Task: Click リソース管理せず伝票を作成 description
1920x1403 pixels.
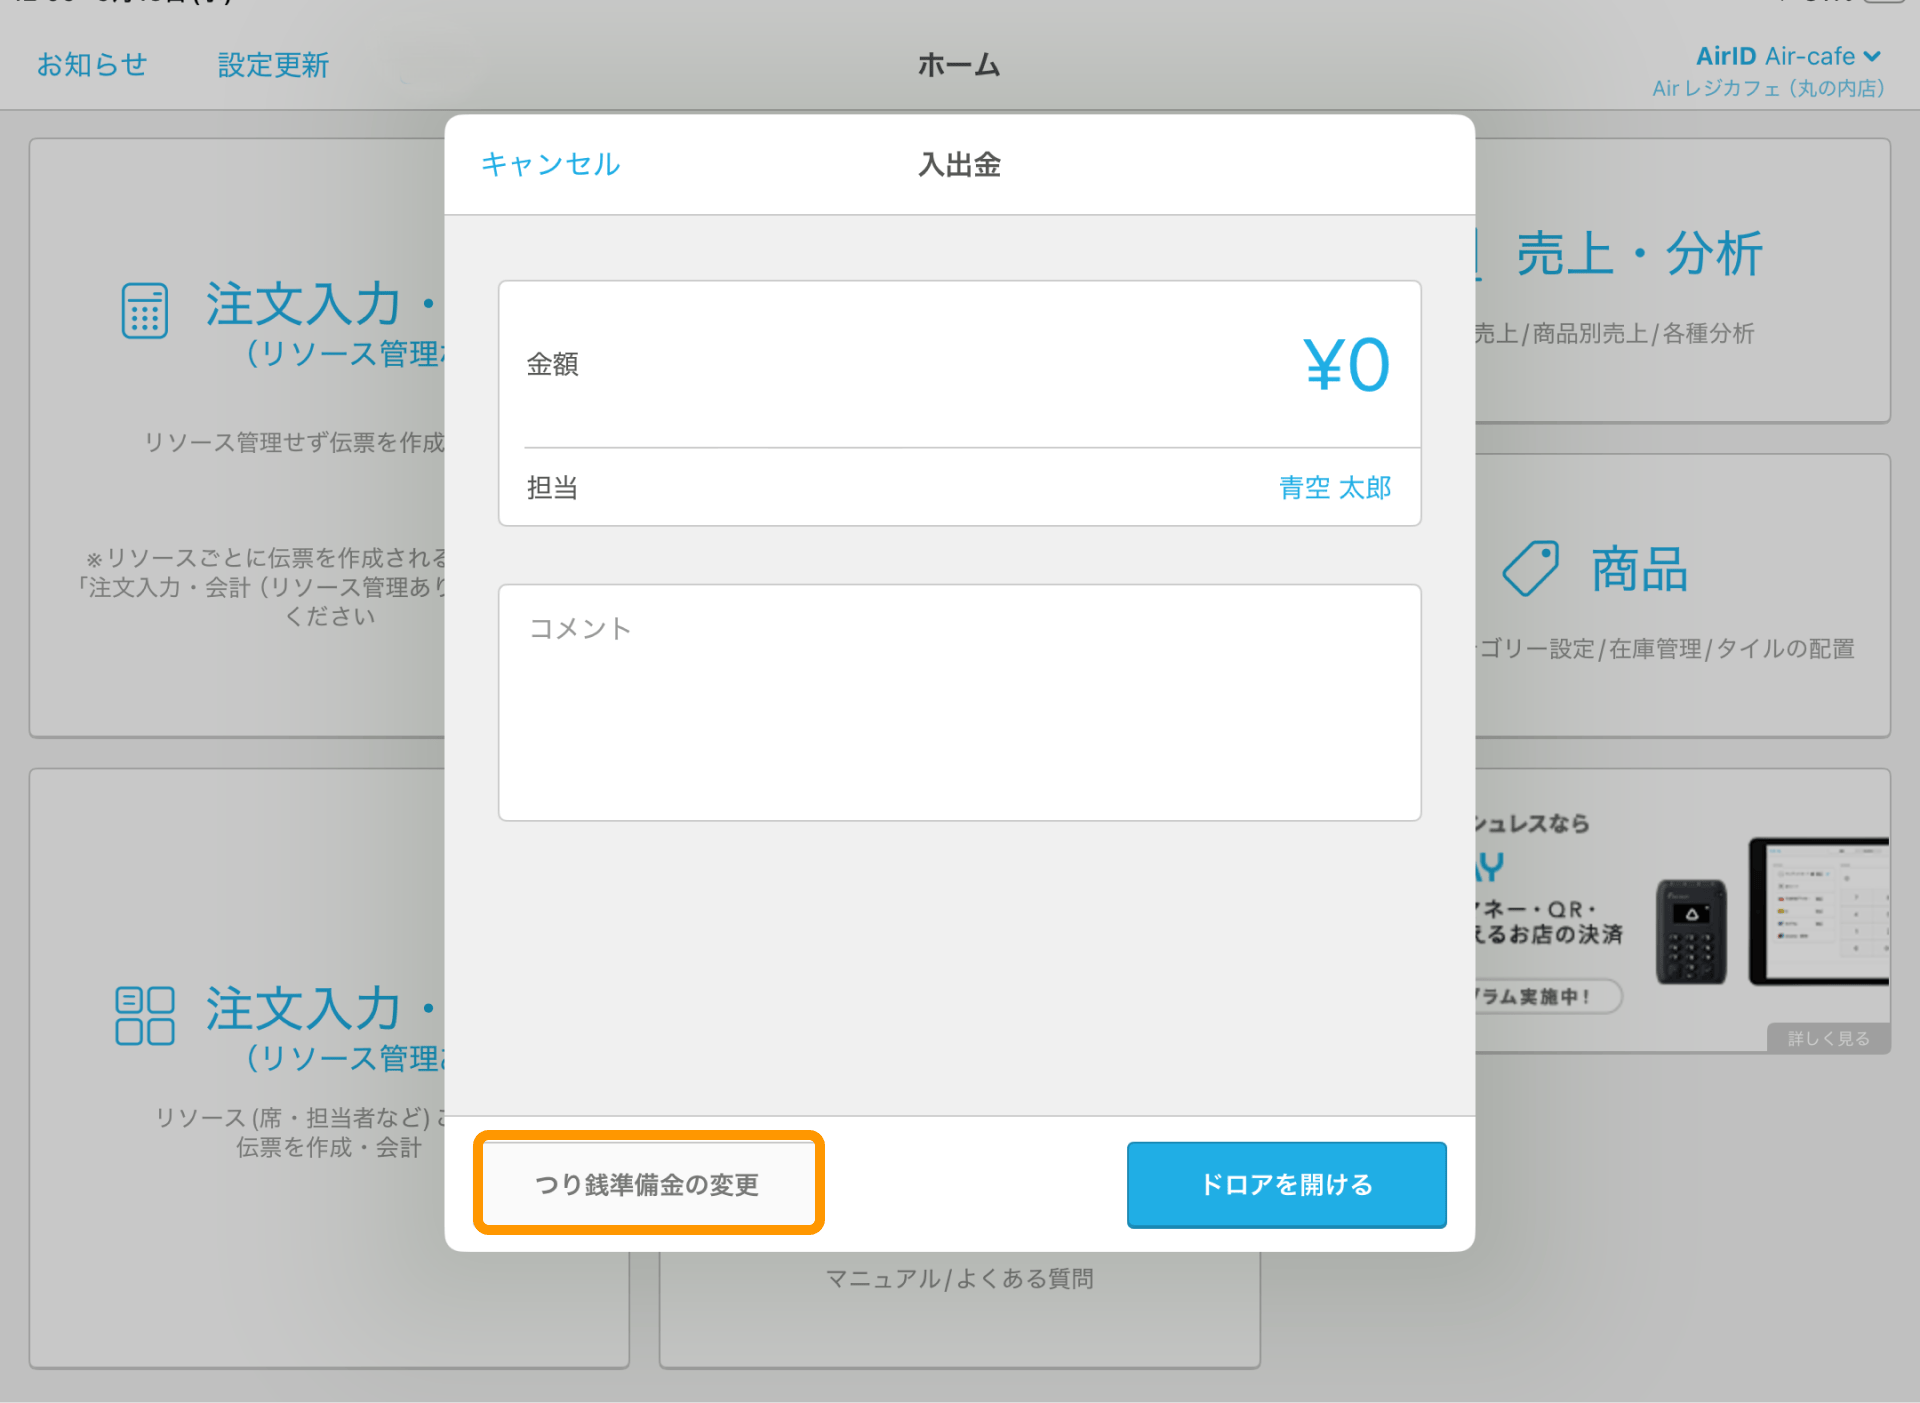Action: coord(294,442)
